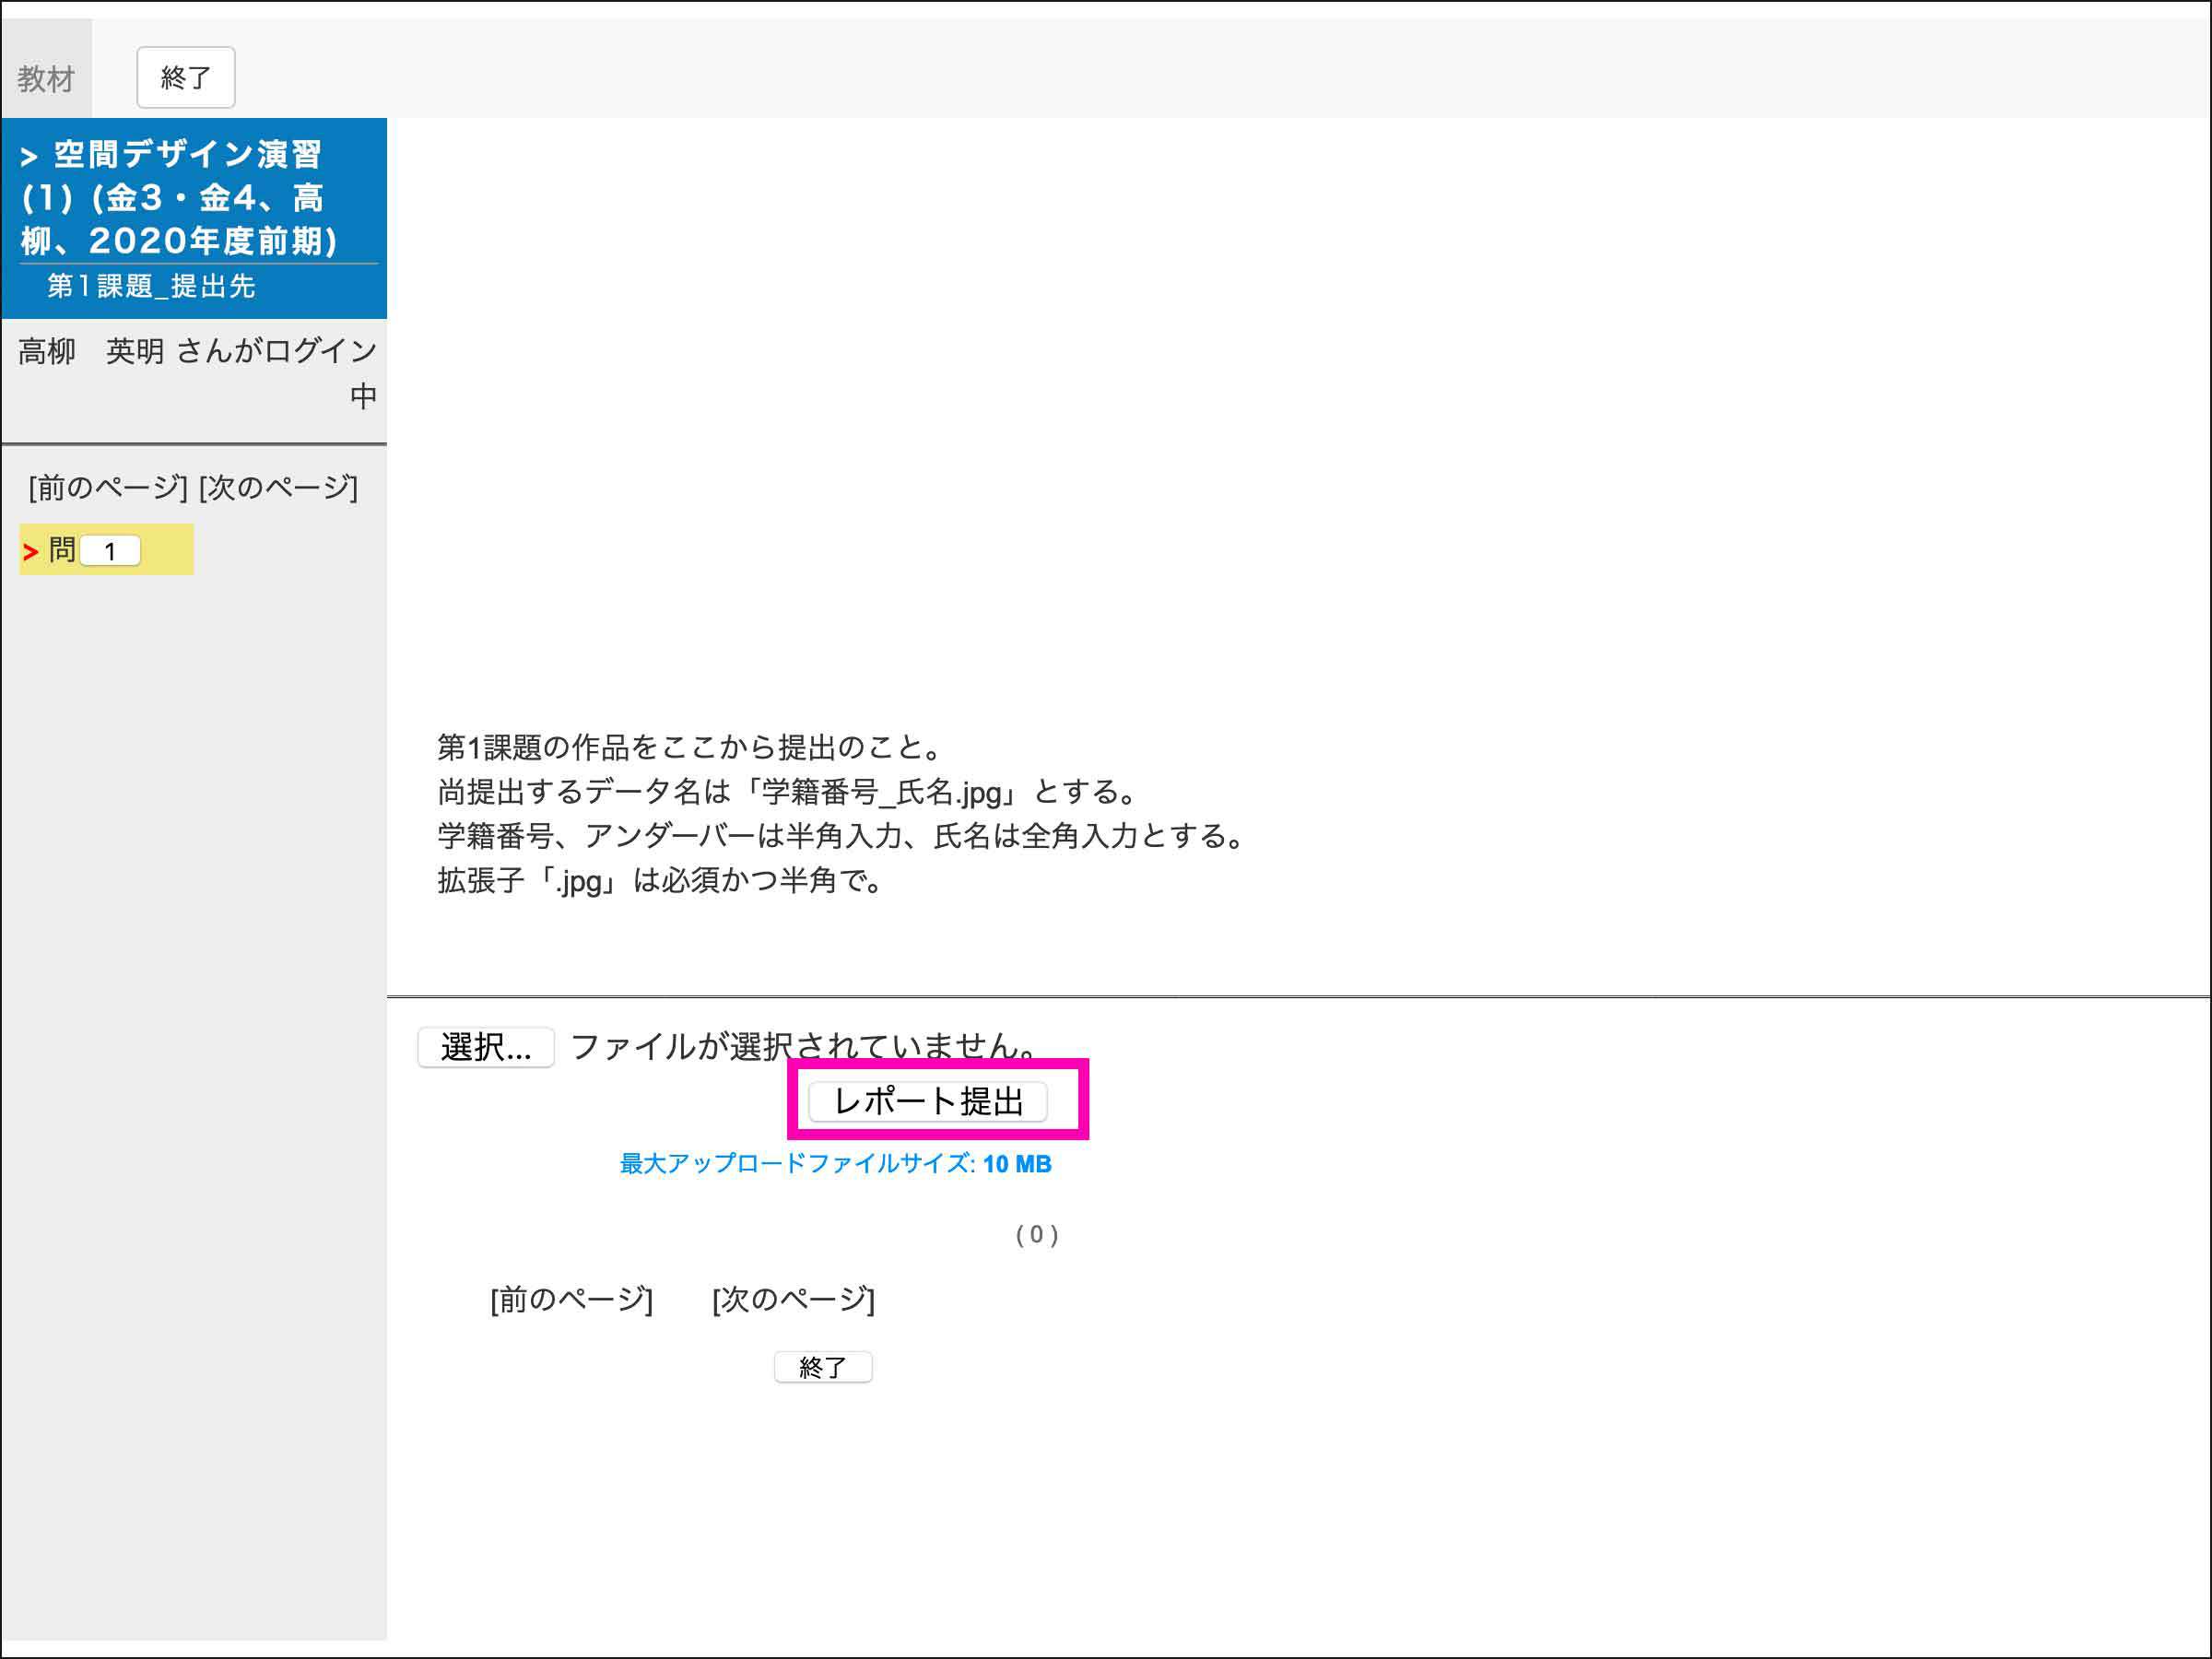
Task: Go to bottom [前のページ] link
Action: click(571, 1300)
